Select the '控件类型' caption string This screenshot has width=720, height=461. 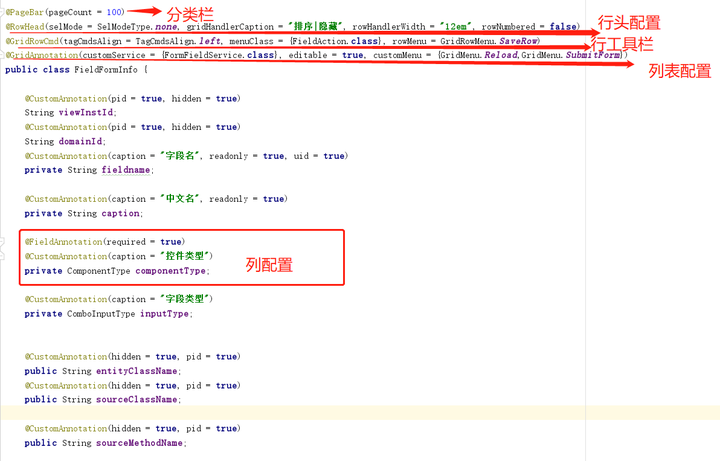[x=185, y=256]
